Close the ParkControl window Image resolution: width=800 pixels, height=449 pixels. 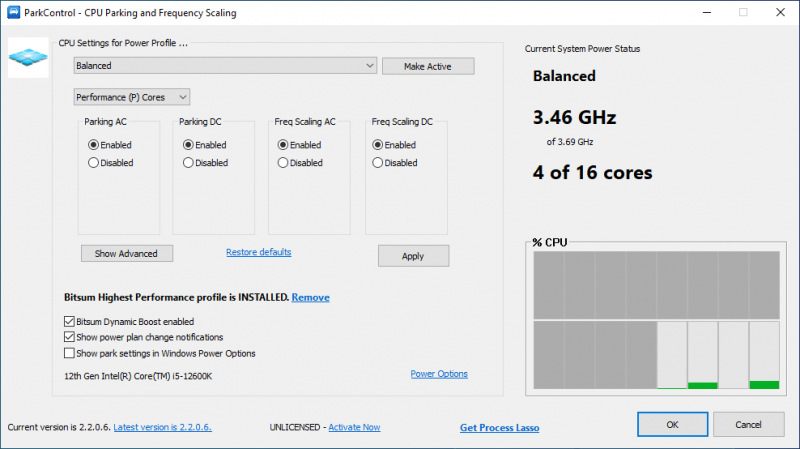780,12
